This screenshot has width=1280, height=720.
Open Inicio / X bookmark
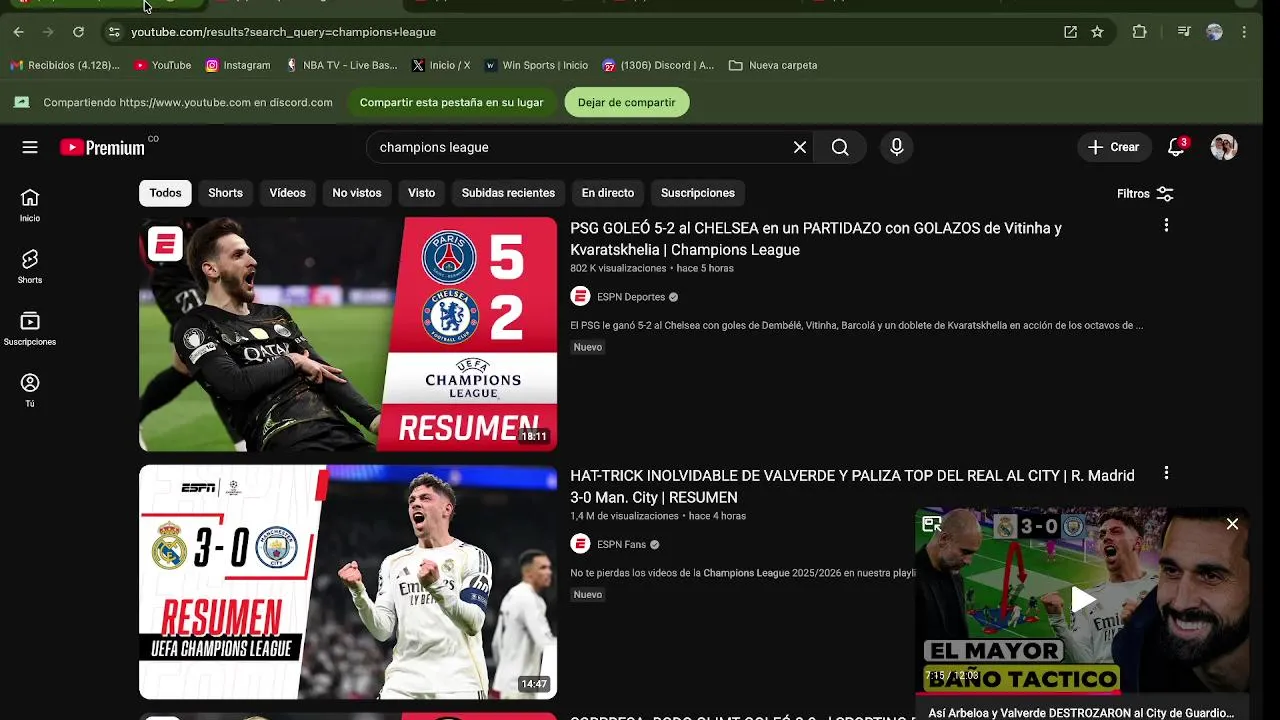click(x=441, y=65)
